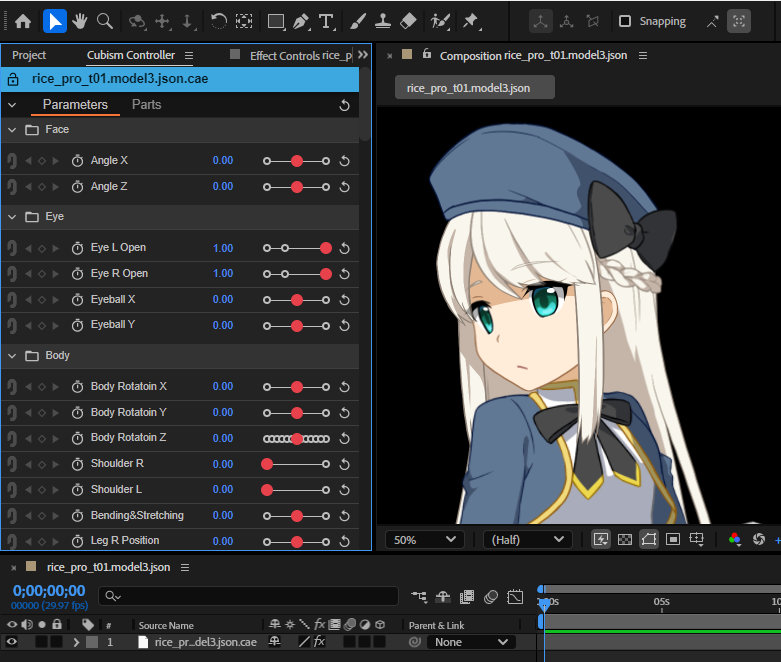Click the show channel RGB icon
The image size is (781, 662).
click(734, 539)
